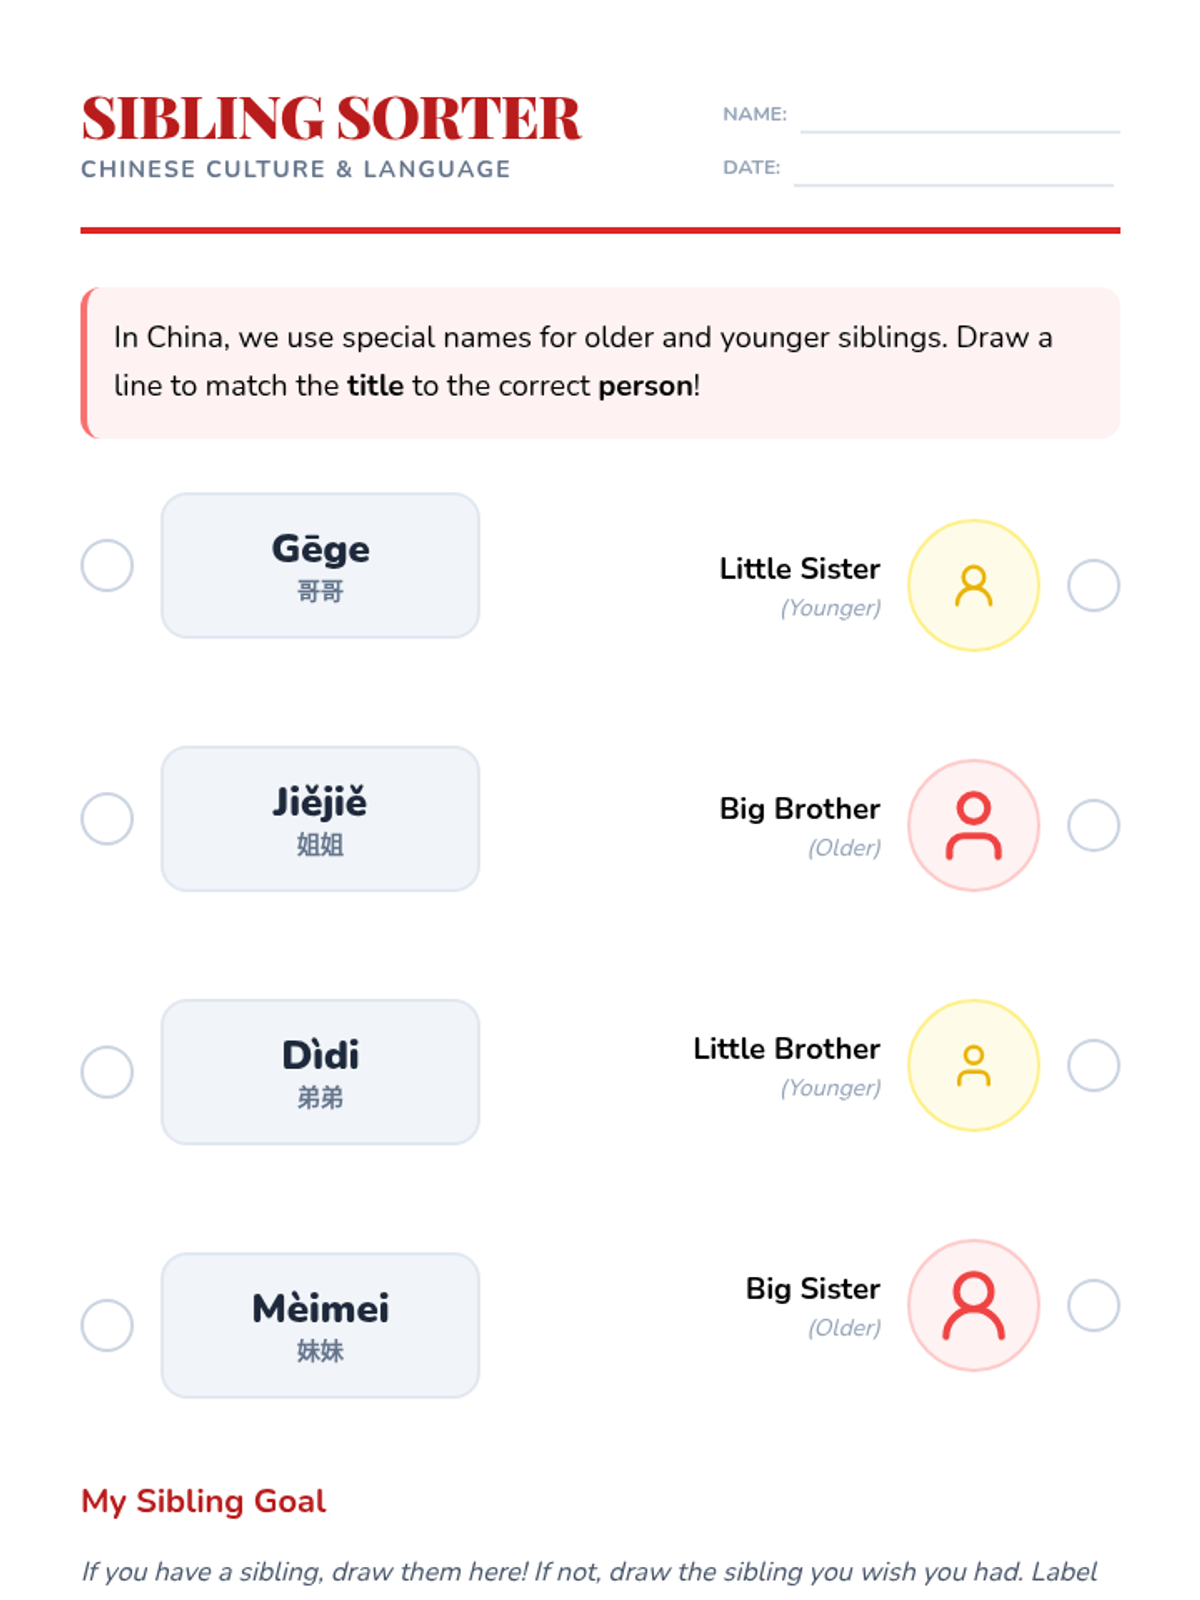Screen dimensions: 1200x1600
Task: Click the Little Brother person icon
Action: pyautogui.click(x=973, y=1065)
